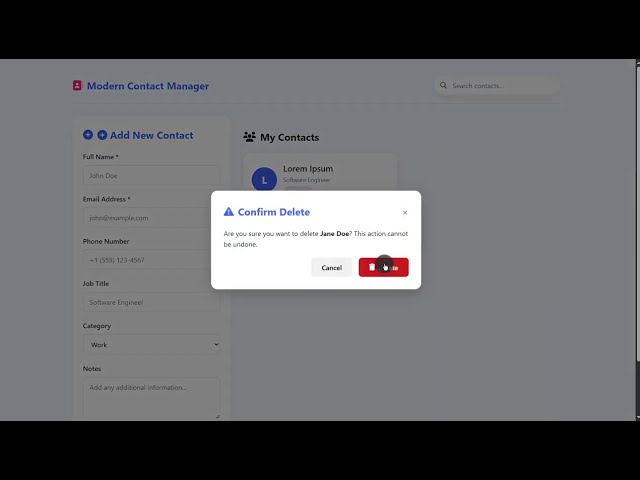Click the 'Software Engineer' subtitle under Lorem Ipsum
Viewport: 640px width, 480px height.
coord(307,180)
